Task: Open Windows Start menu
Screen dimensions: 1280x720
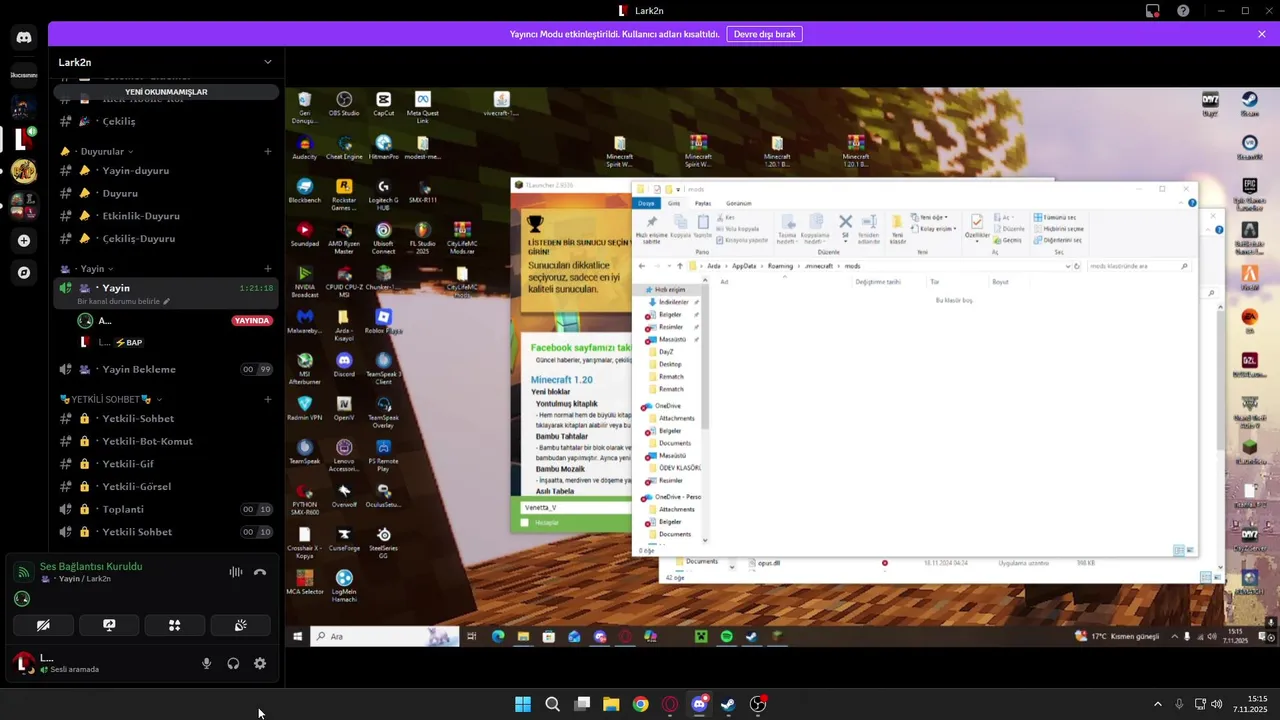Action: tap(523, 704)
